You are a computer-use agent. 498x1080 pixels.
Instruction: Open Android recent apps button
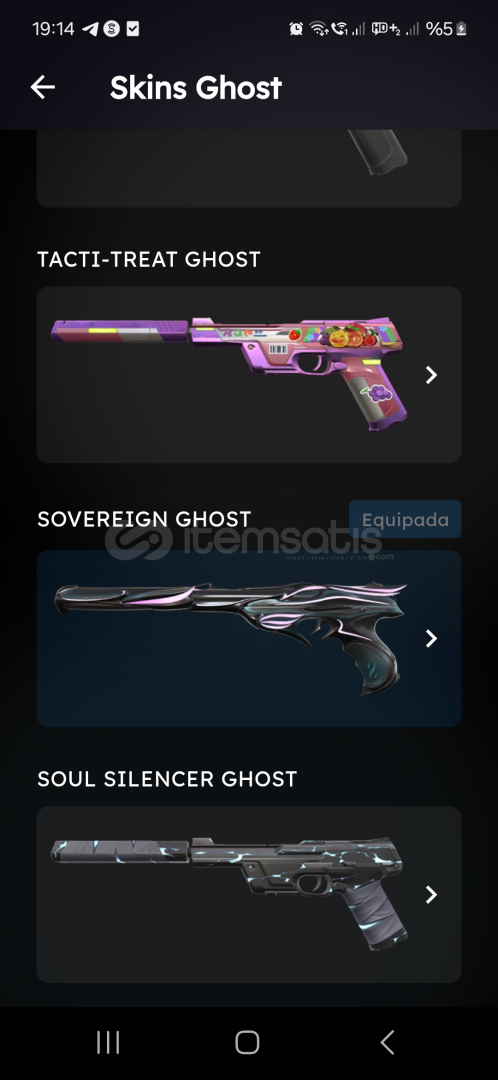[x=108, y=1042]
